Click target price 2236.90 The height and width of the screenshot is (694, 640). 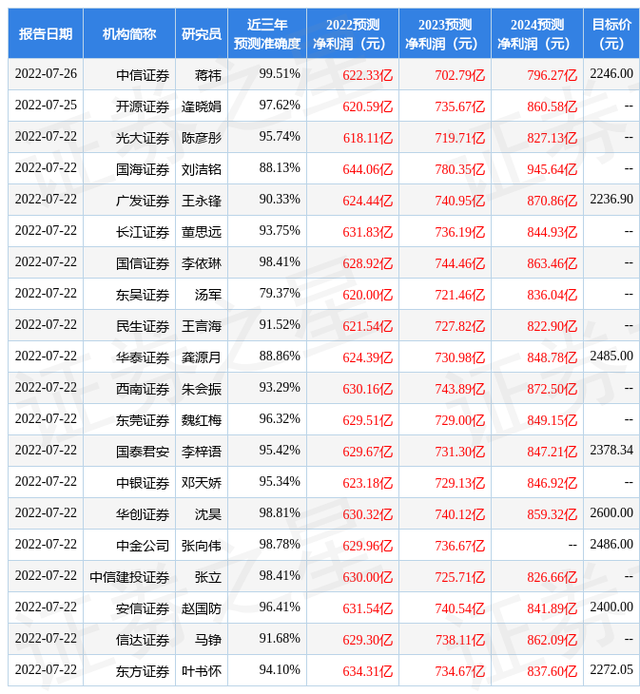point(611,199)
